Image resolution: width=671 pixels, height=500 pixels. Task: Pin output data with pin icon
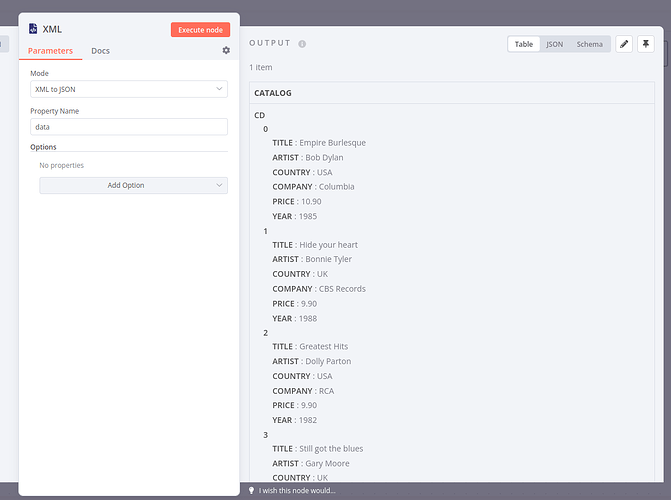(646, 44)
